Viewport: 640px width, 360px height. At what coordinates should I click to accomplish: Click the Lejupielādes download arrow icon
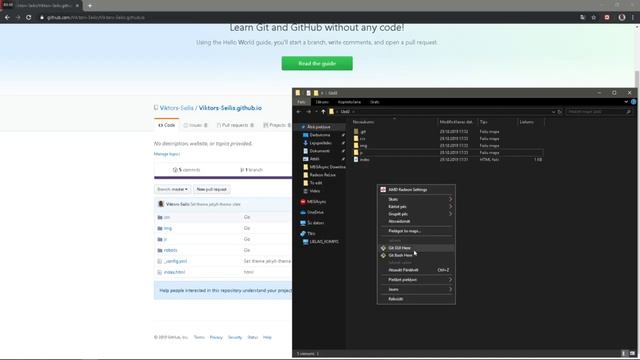[305, 143]
